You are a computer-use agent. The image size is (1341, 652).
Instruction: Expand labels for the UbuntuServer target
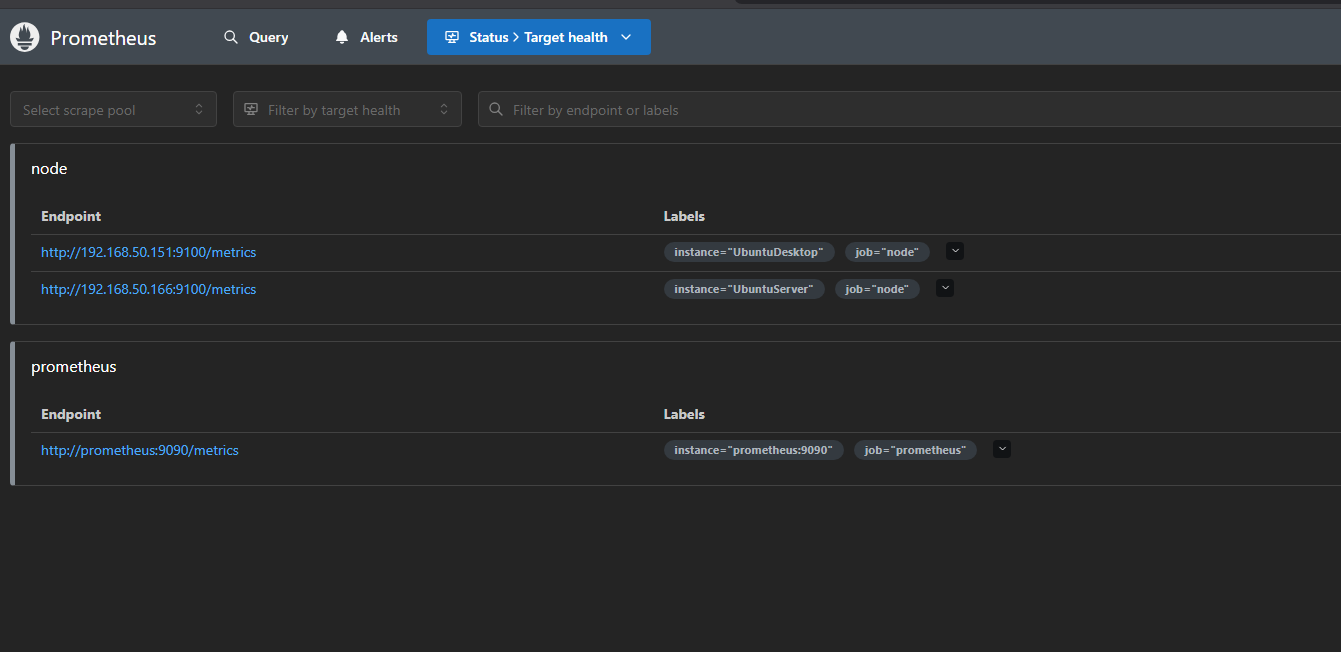945,288
